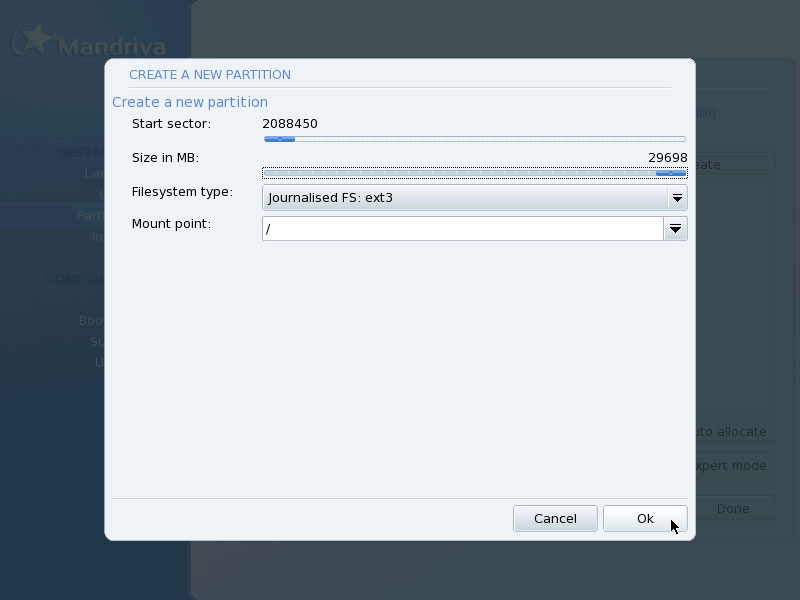Select the Journalised FS: ext3 combo box

(474, 197)
